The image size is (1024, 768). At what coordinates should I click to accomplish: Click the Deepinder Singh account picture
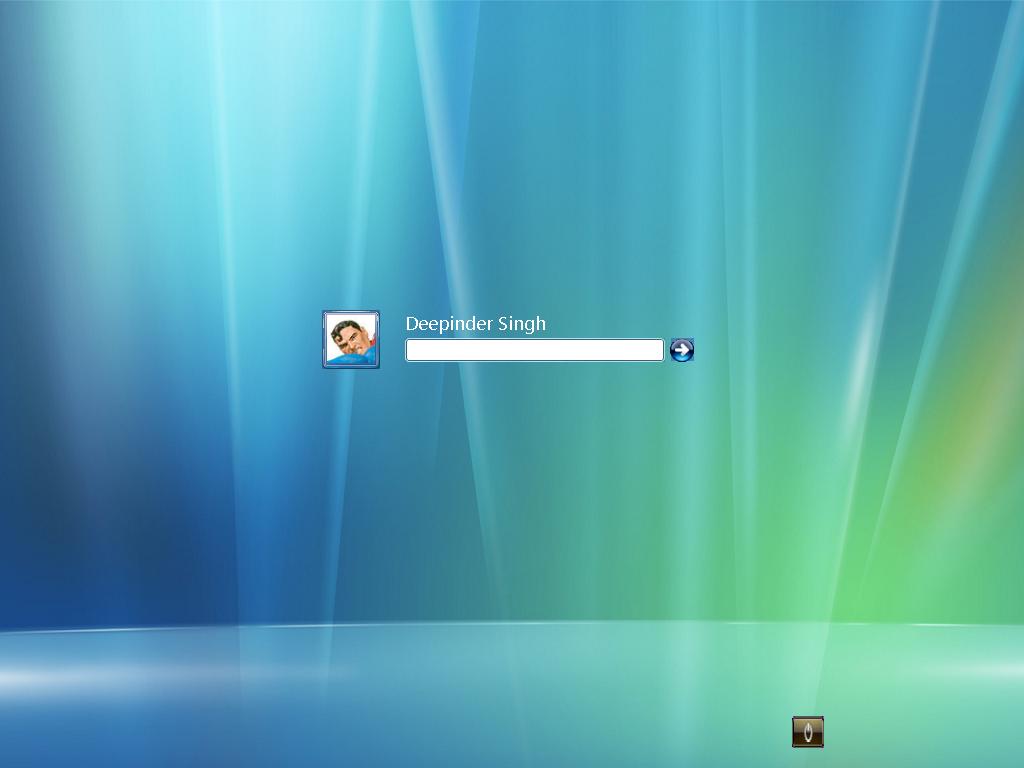tap(351, 340)
